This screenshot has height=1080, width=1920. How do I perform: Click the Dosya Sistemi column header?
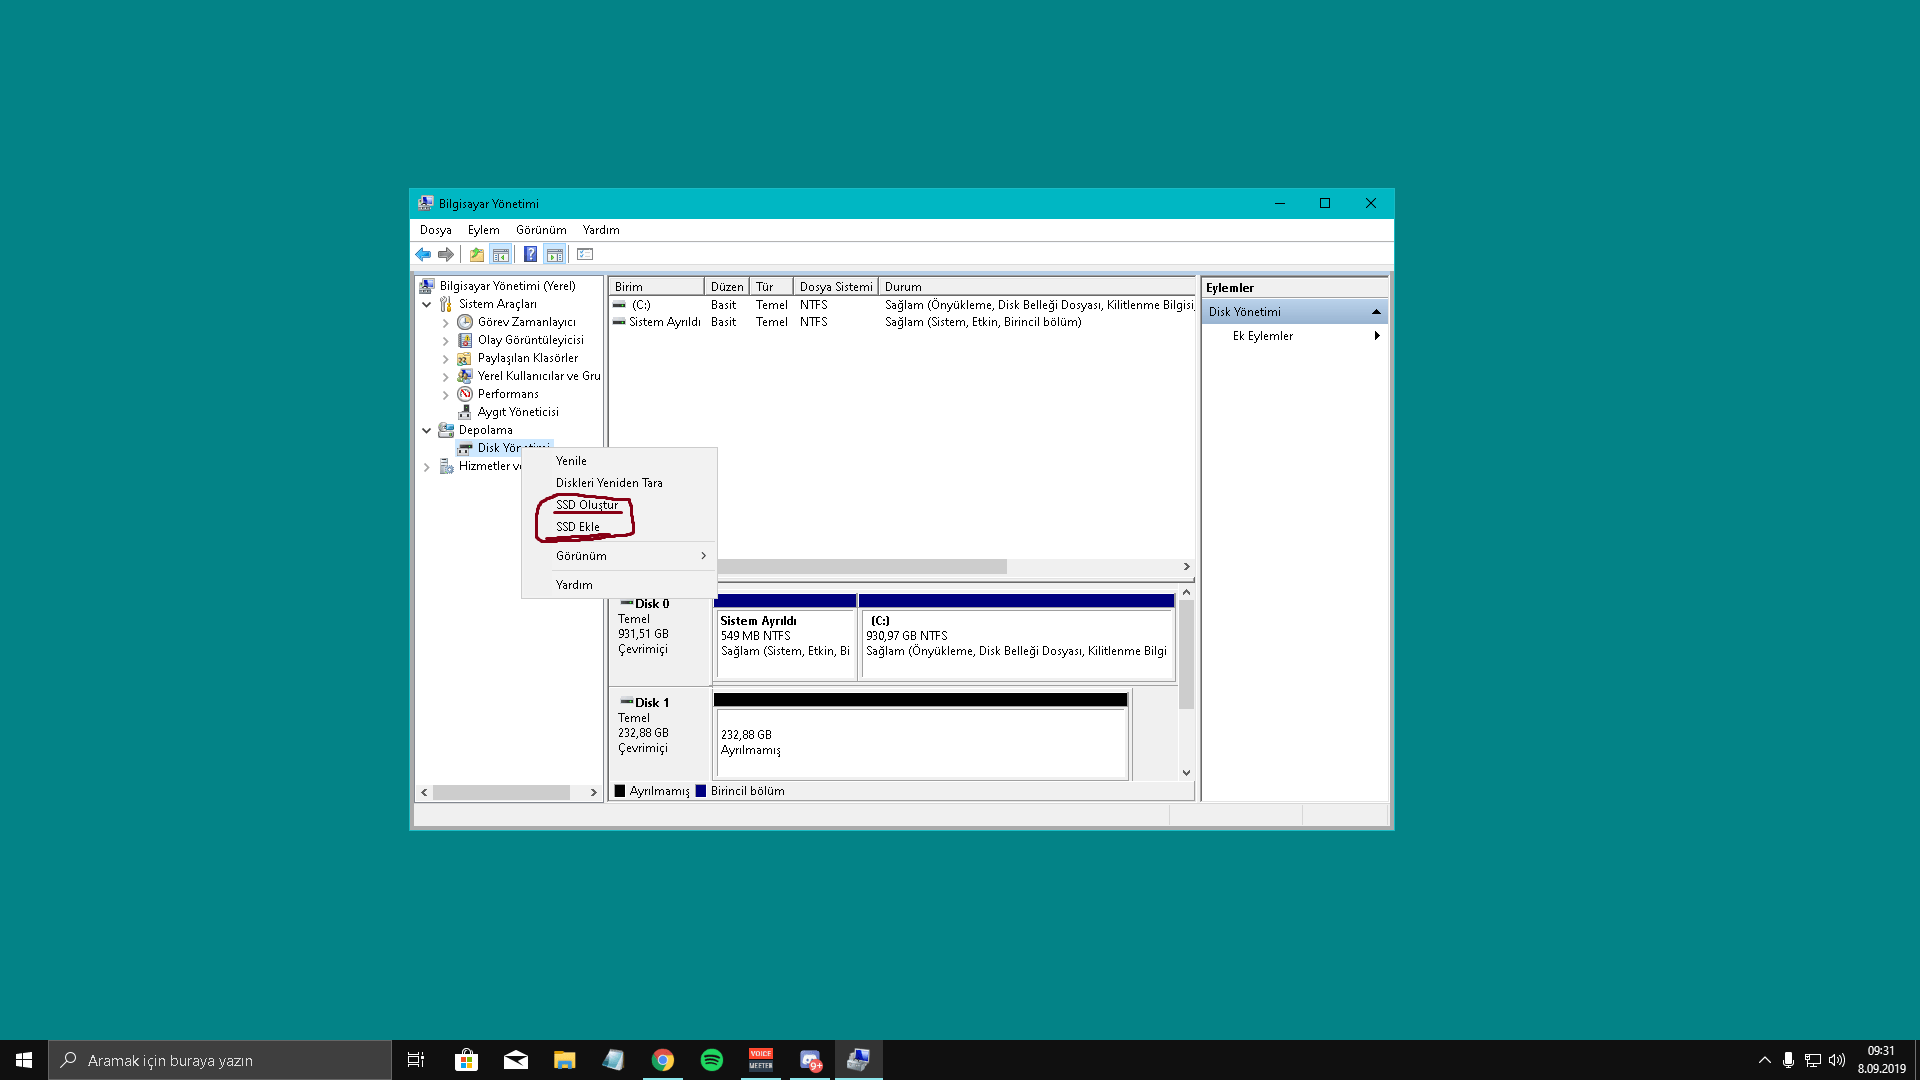[x=835, y=287]
